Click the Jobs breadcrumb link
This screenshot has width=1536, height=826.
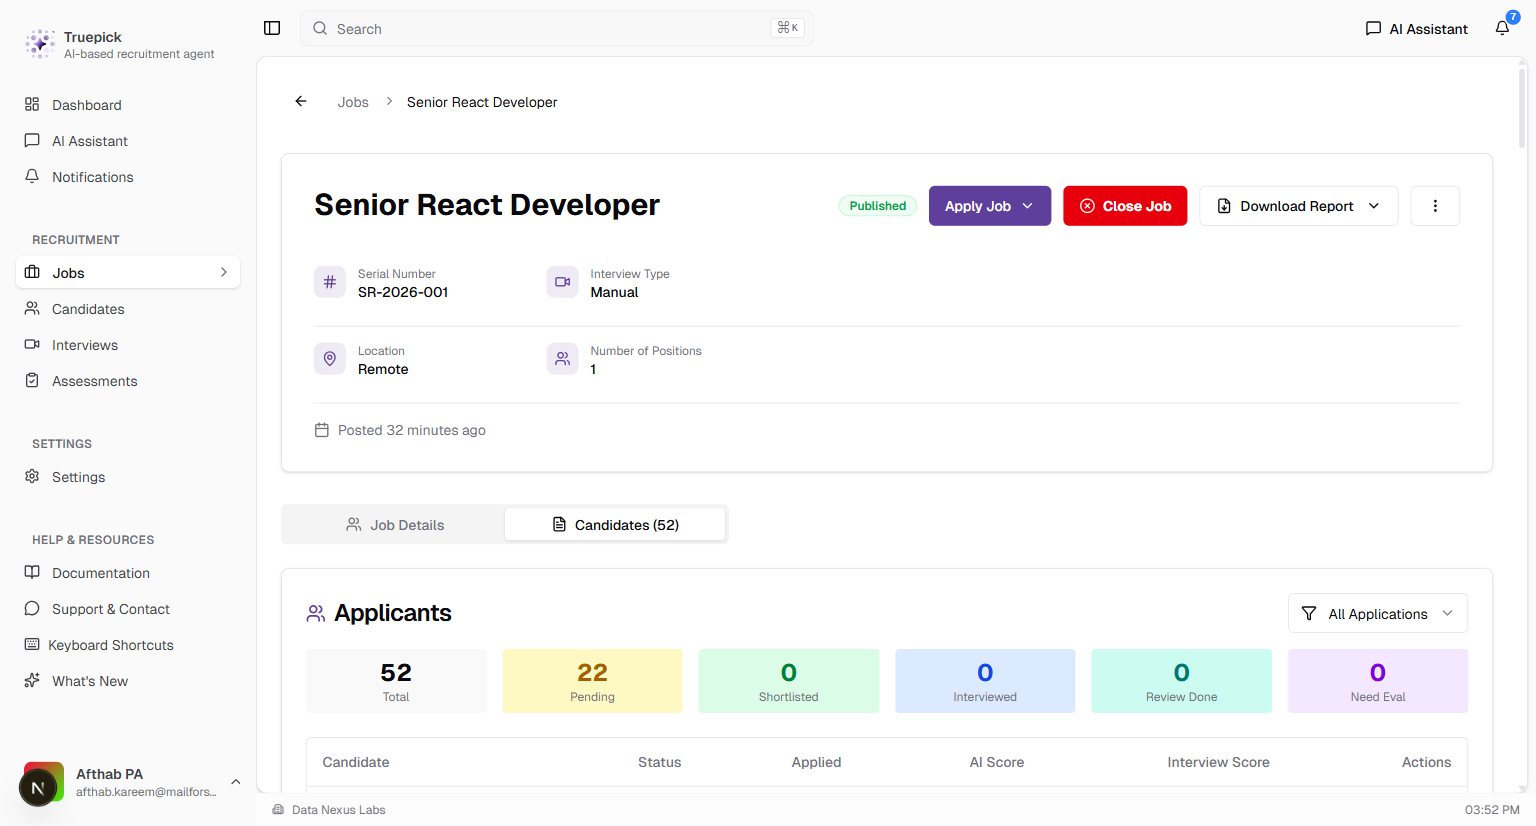pyautogui.click(x=353, y=102)
